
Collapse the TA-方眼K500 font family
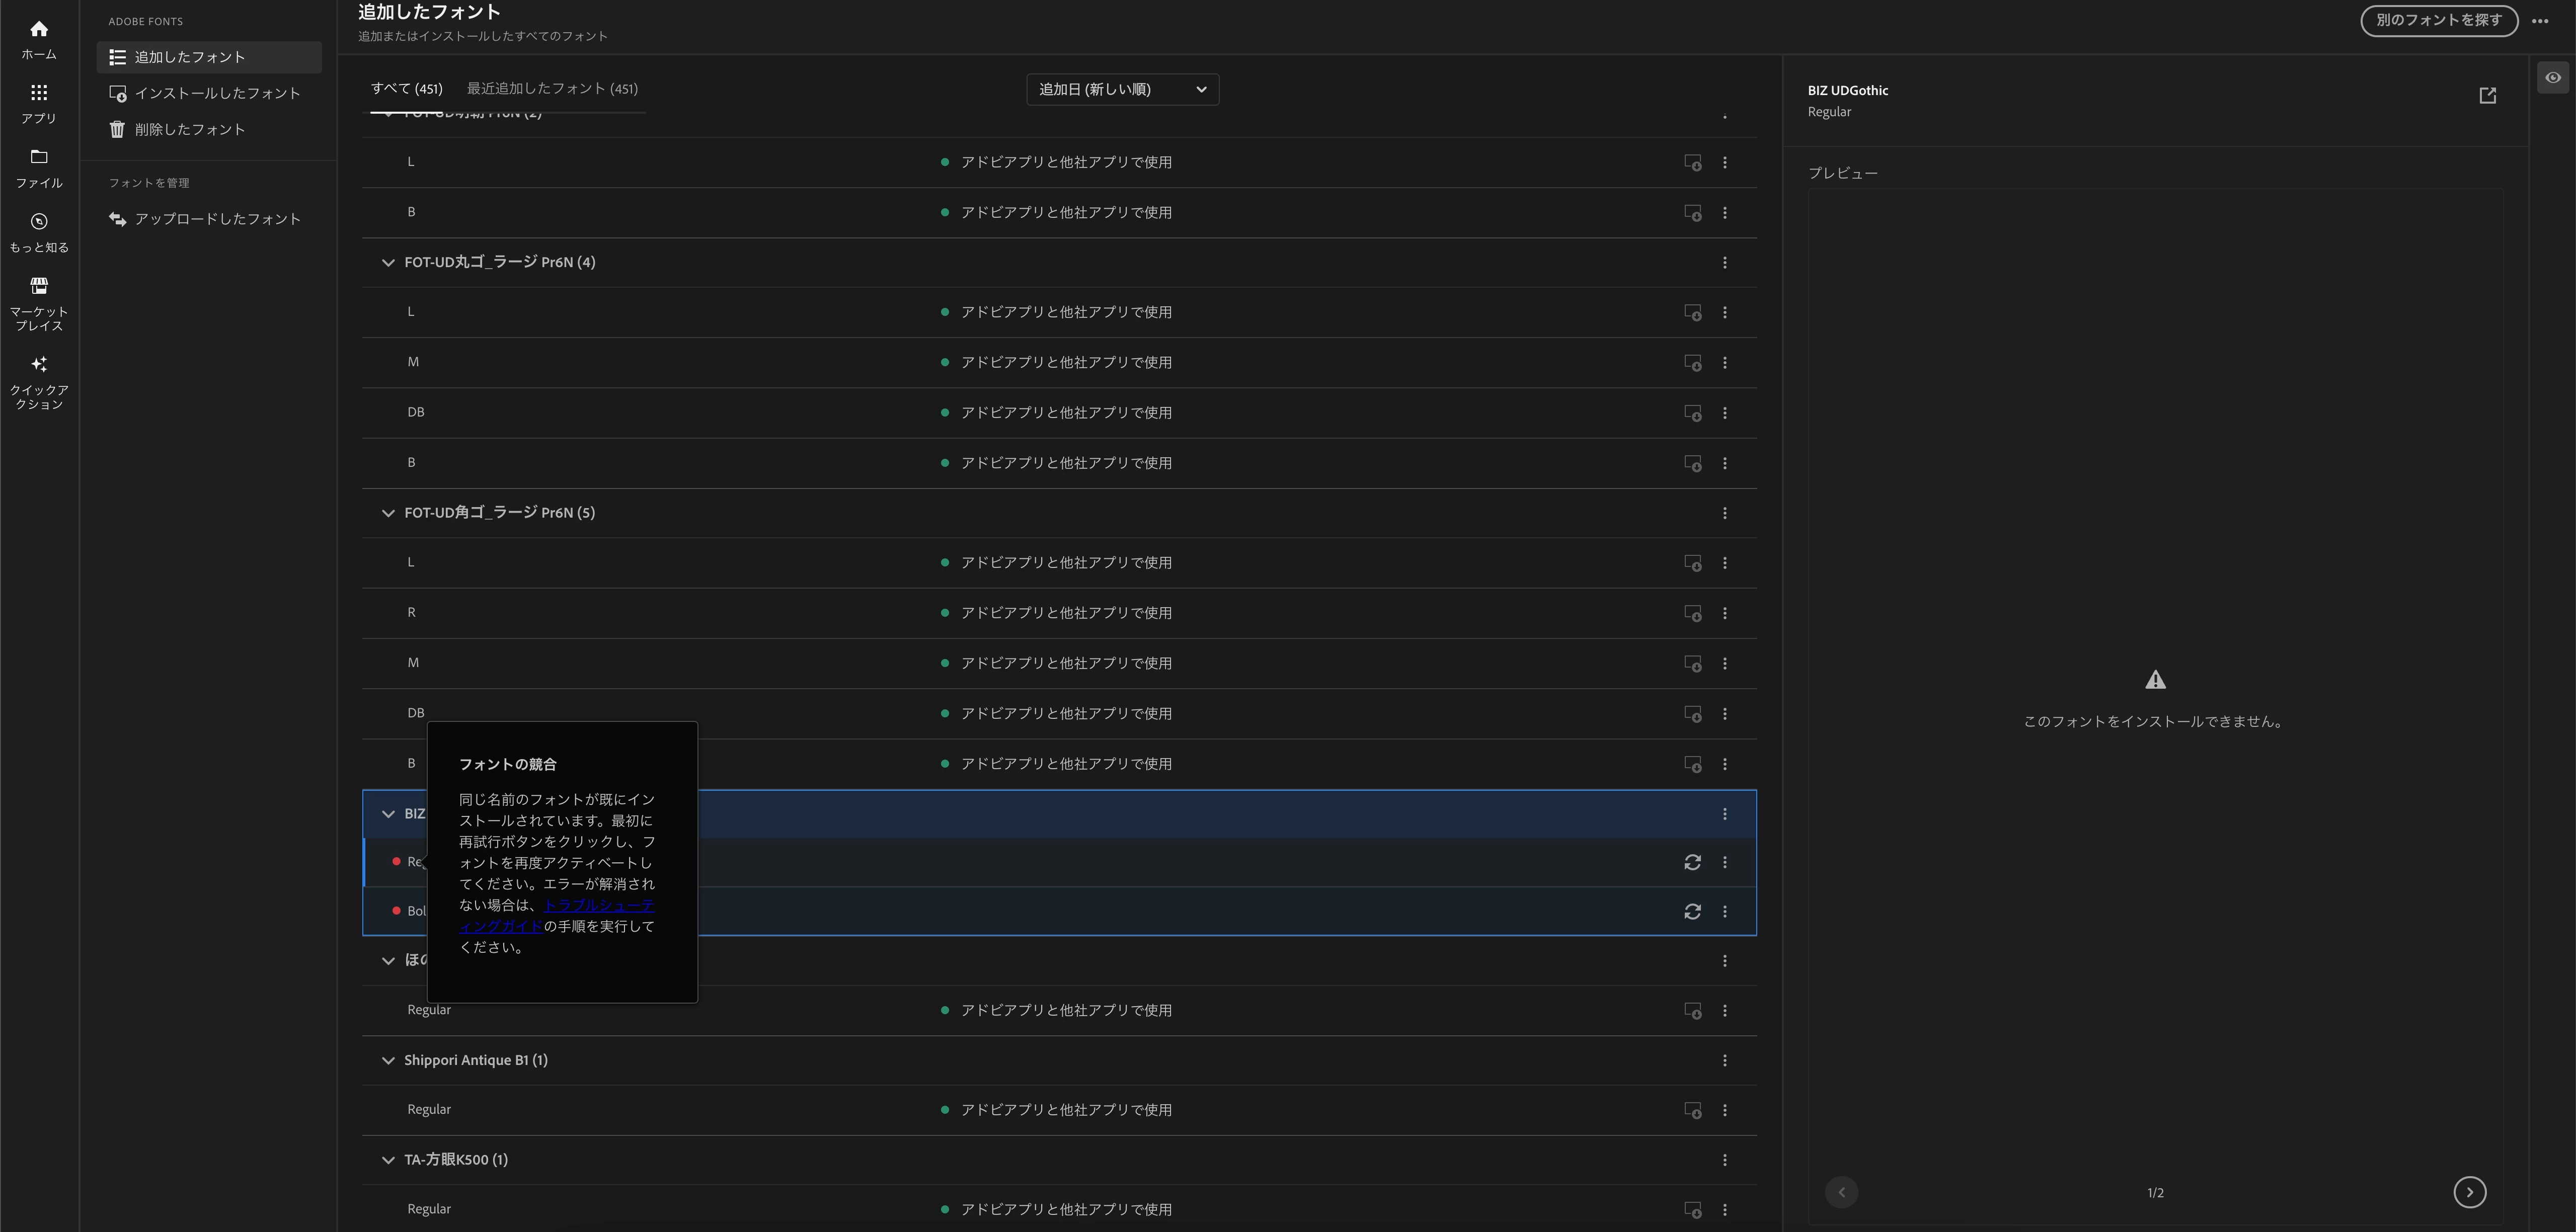pyautogui.click(x=388, y=1160)
